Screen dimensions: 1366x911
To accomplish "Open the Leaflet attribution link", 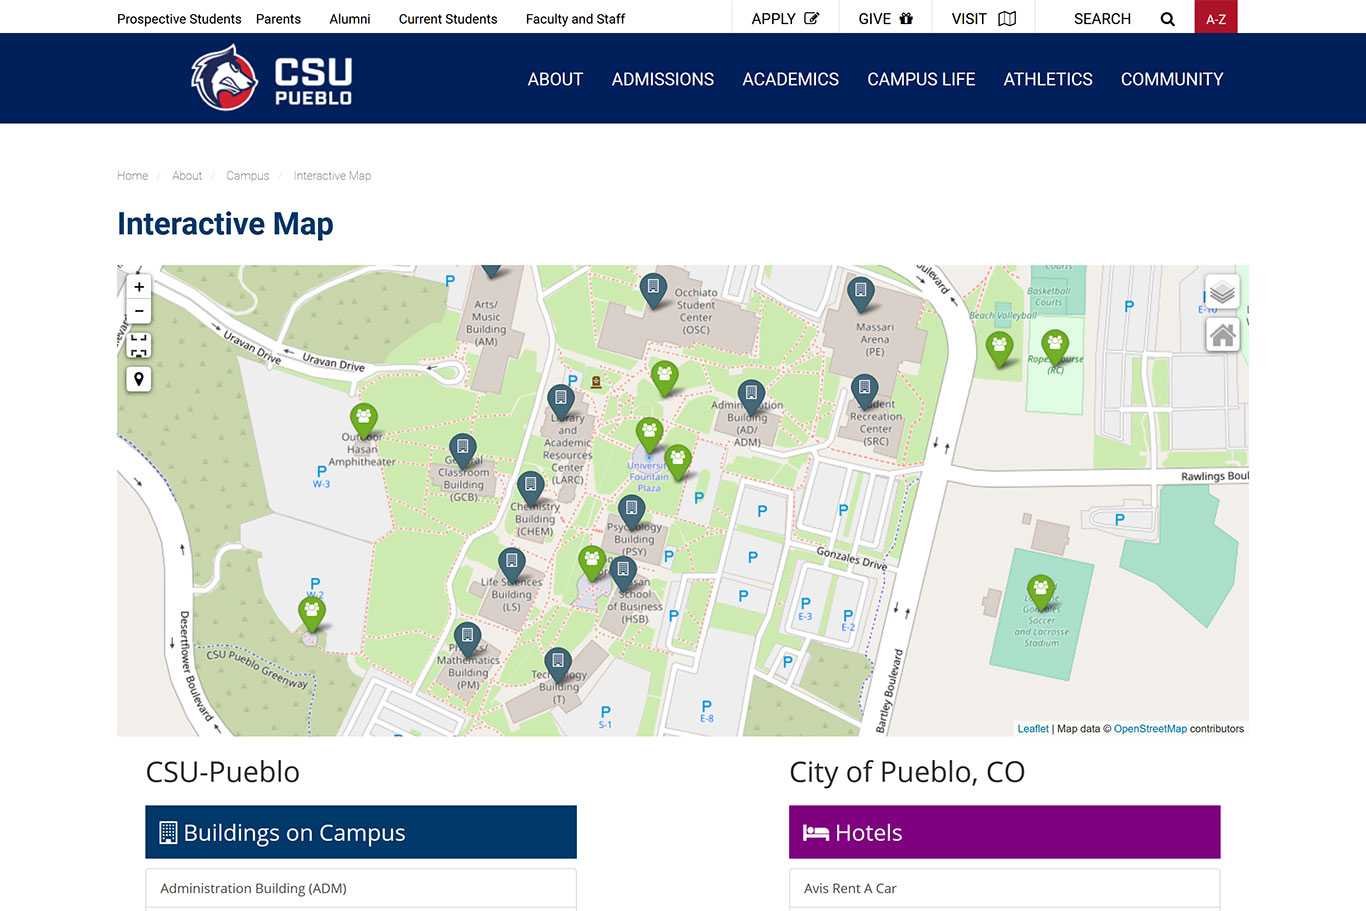I will pos(1033,729).
